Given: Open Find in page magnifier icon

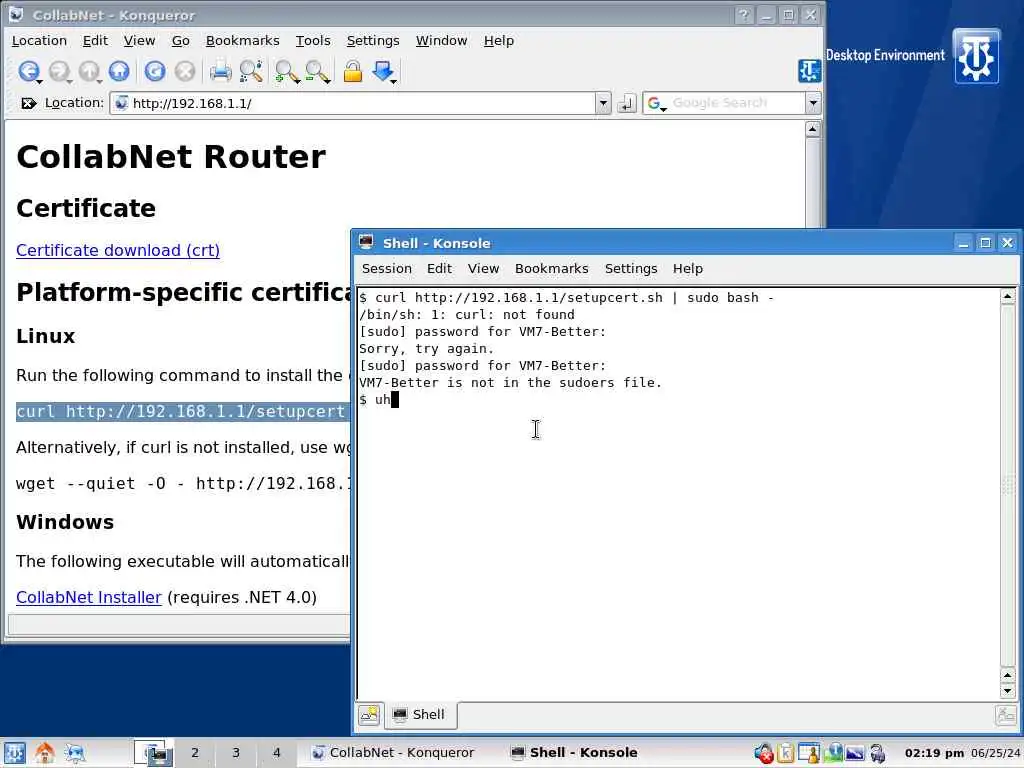Looking at the screenshot, I should tap(251, 71).
